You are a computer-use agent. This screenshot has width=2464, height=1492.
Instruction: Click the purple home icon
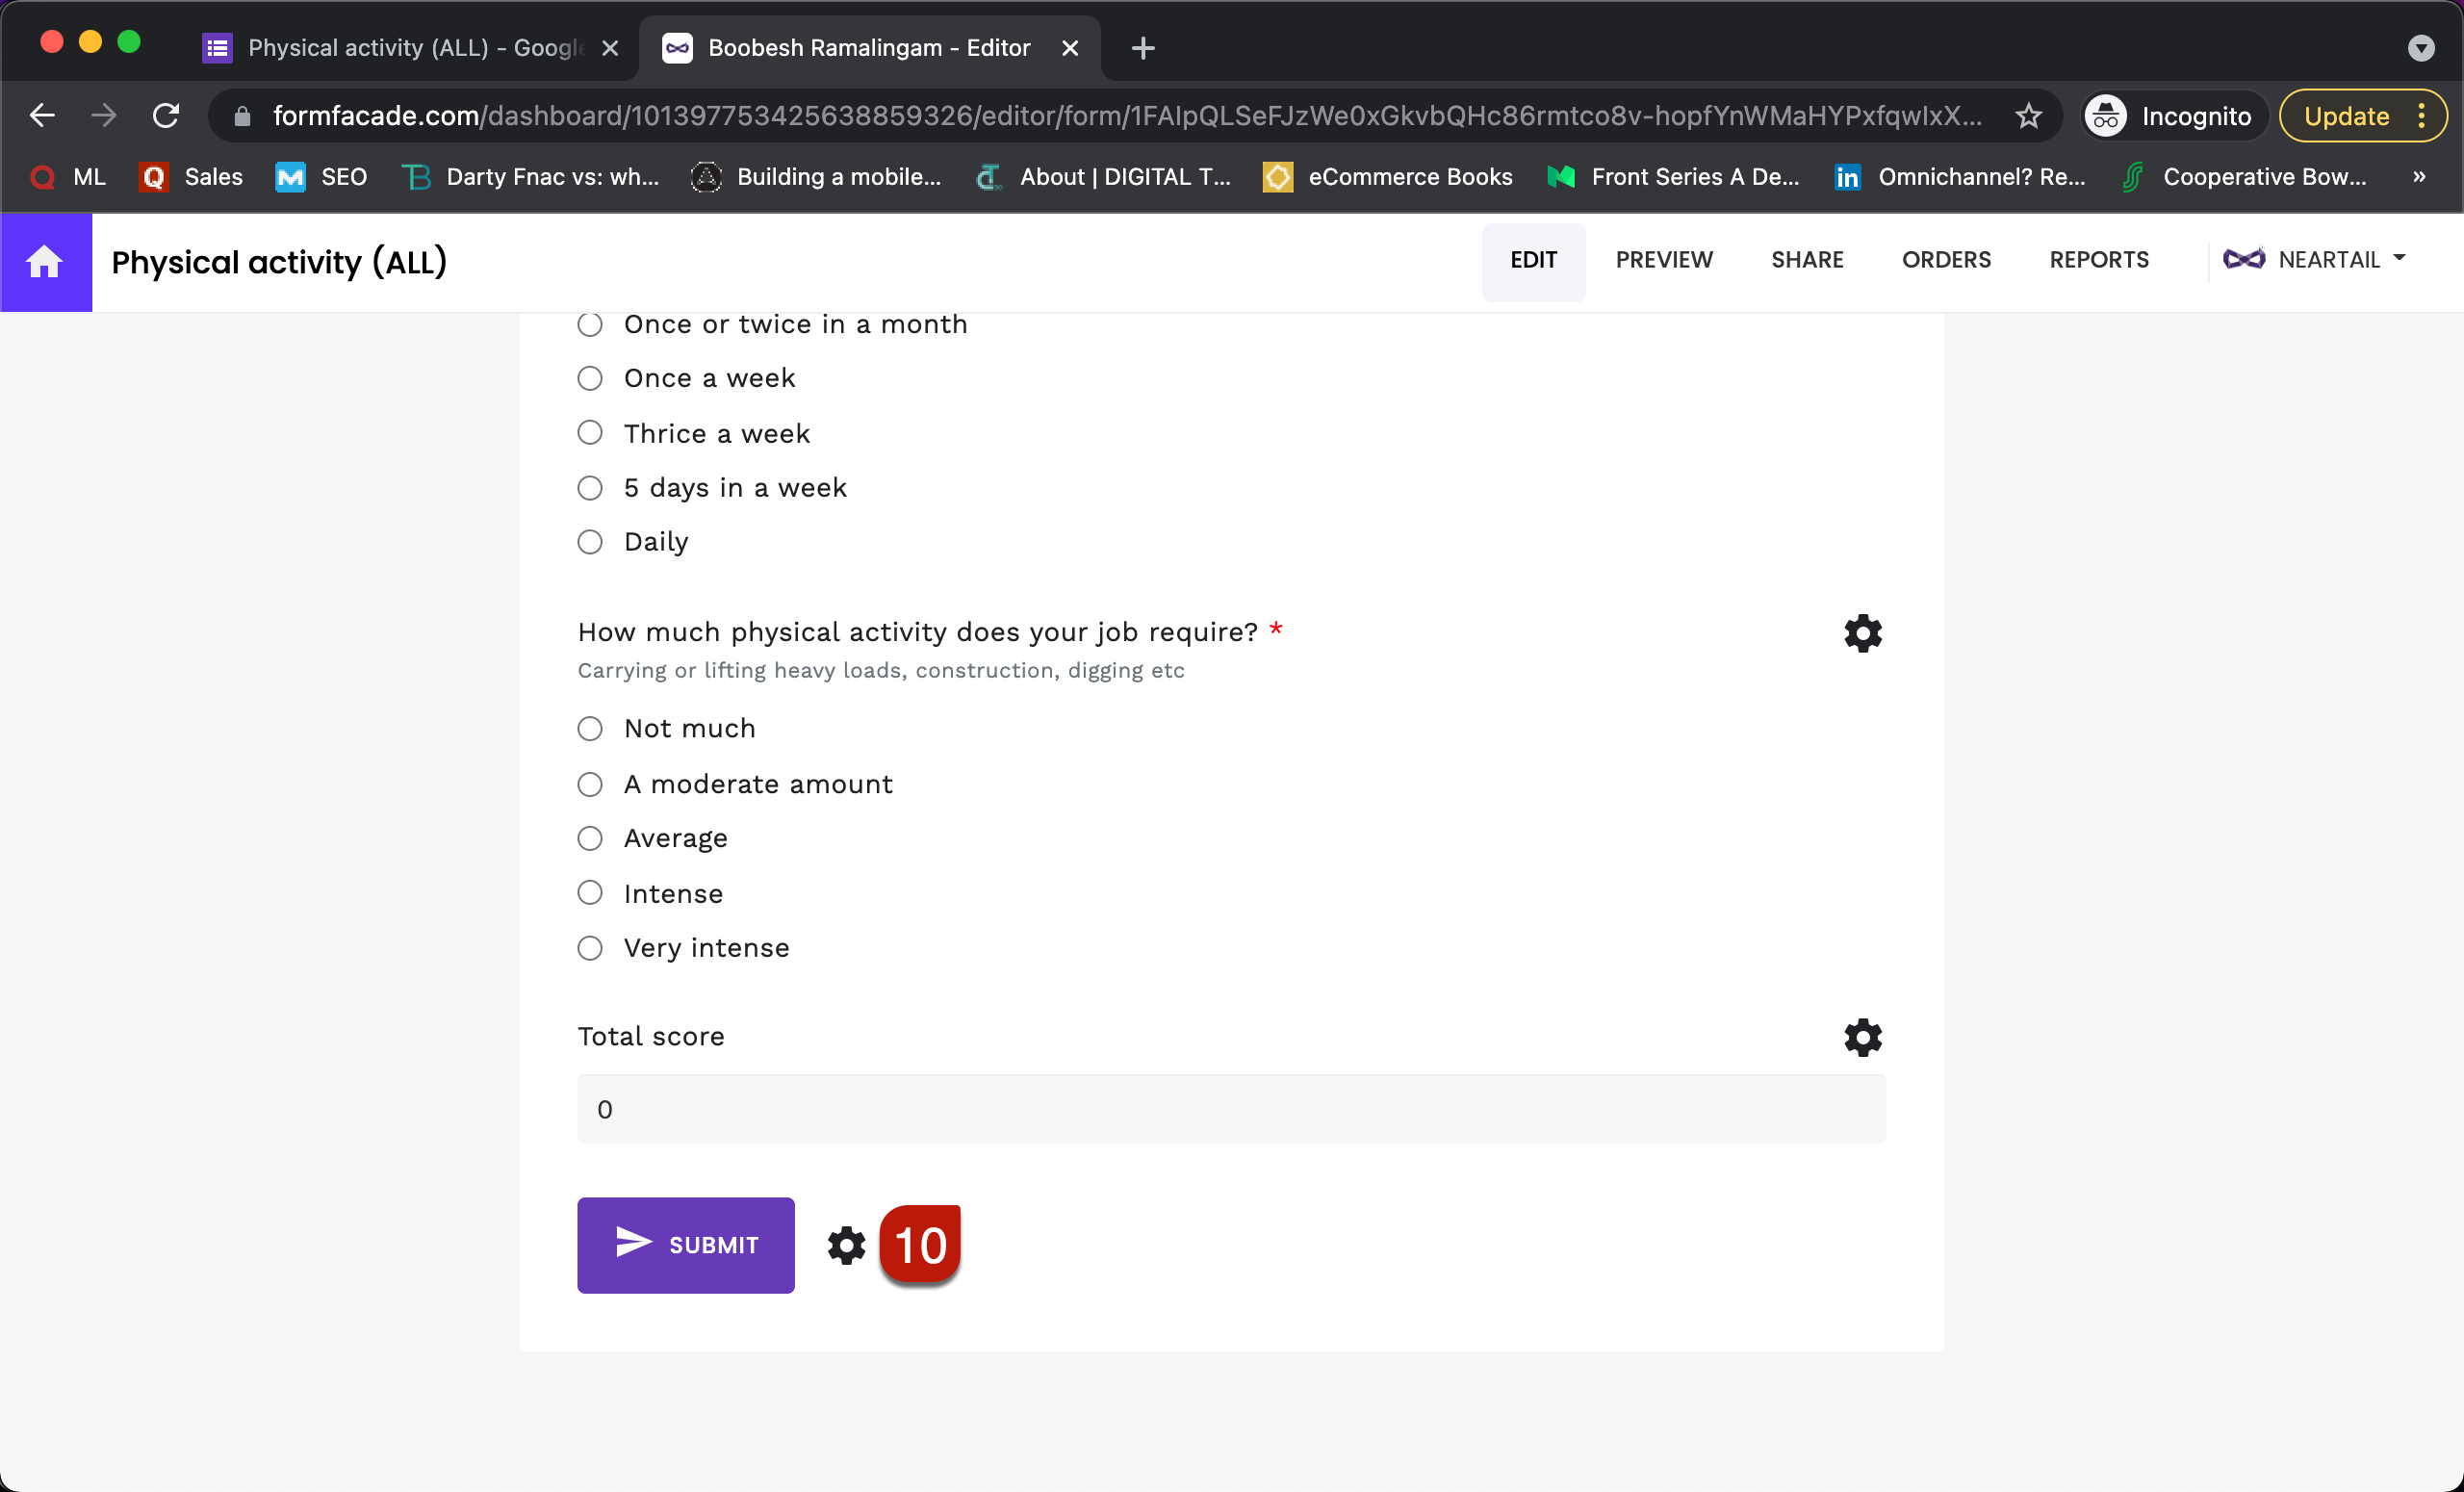46,262
